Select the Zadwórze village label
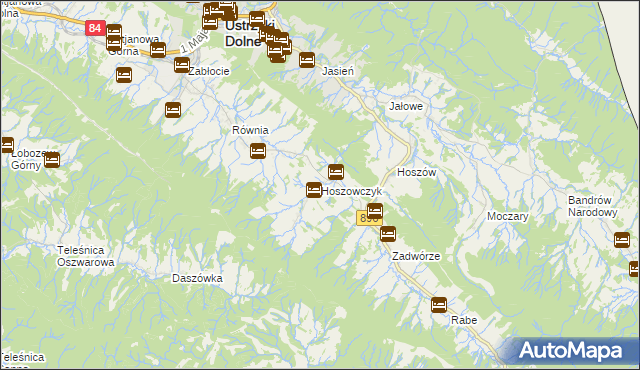The height and width of the screenshot is (370, 640). coord(416,256)
